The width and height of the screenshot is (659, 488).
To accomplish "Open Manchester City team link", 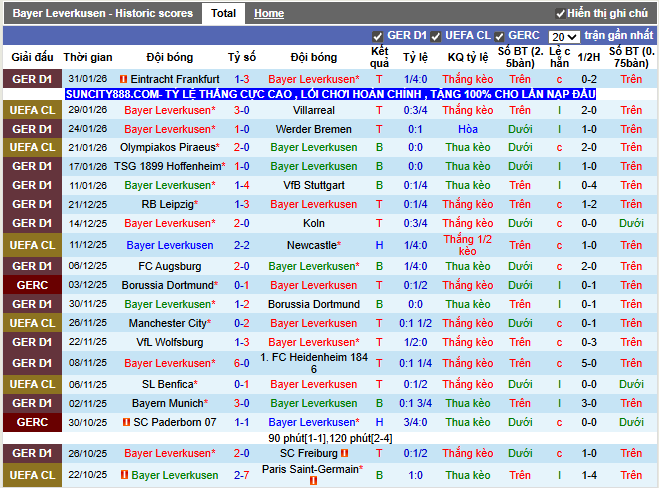I will [168, 323].
